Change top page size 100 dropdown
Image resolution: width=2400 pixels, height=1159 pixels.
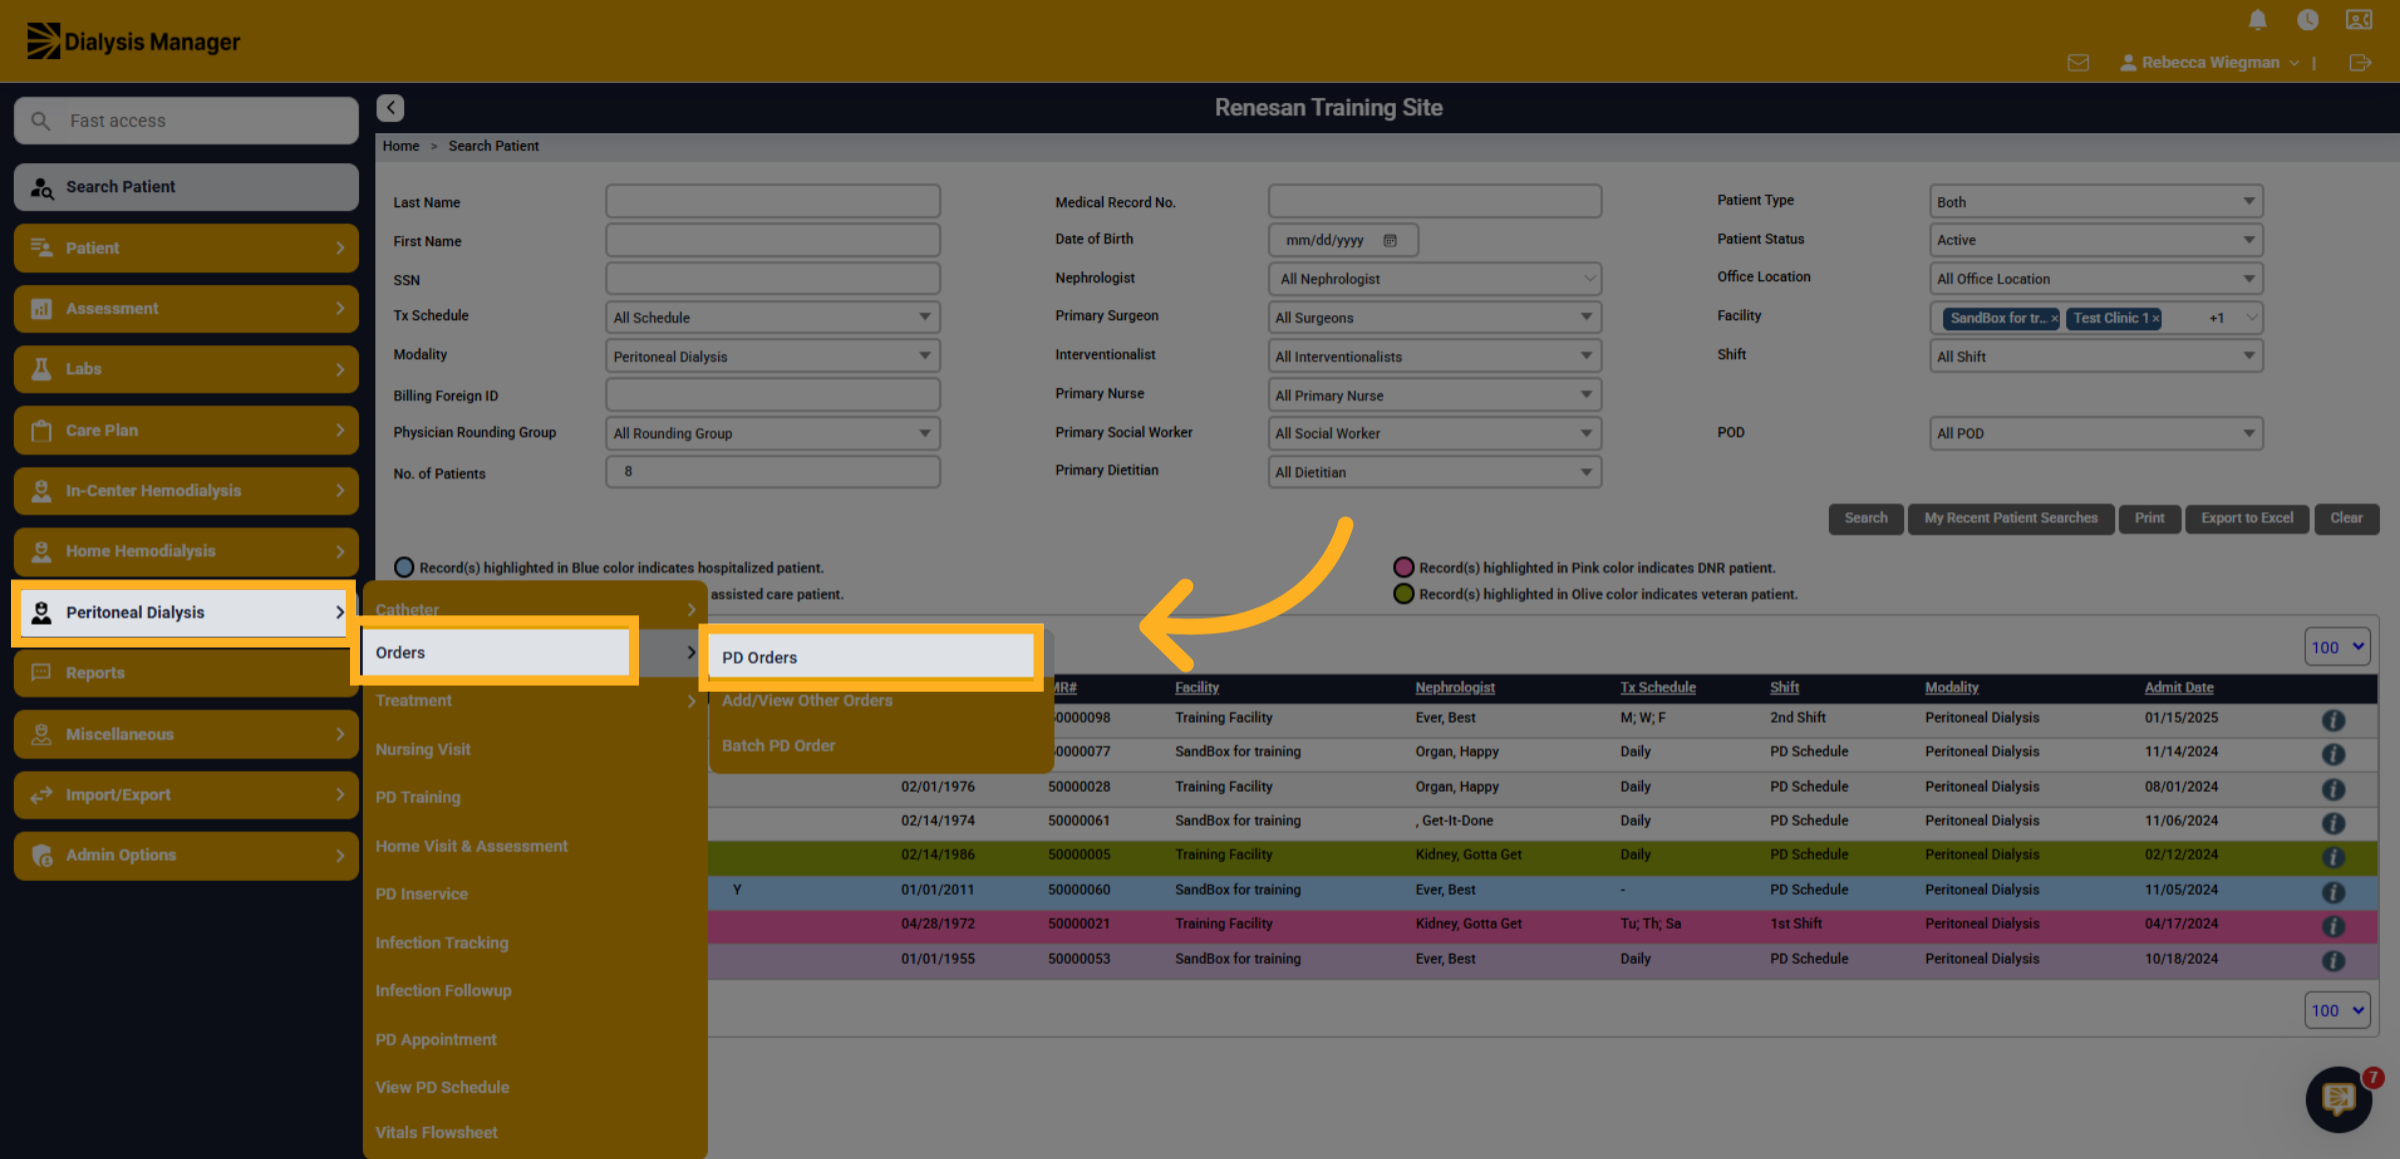pyautogui.click(x=2336, y=647)
